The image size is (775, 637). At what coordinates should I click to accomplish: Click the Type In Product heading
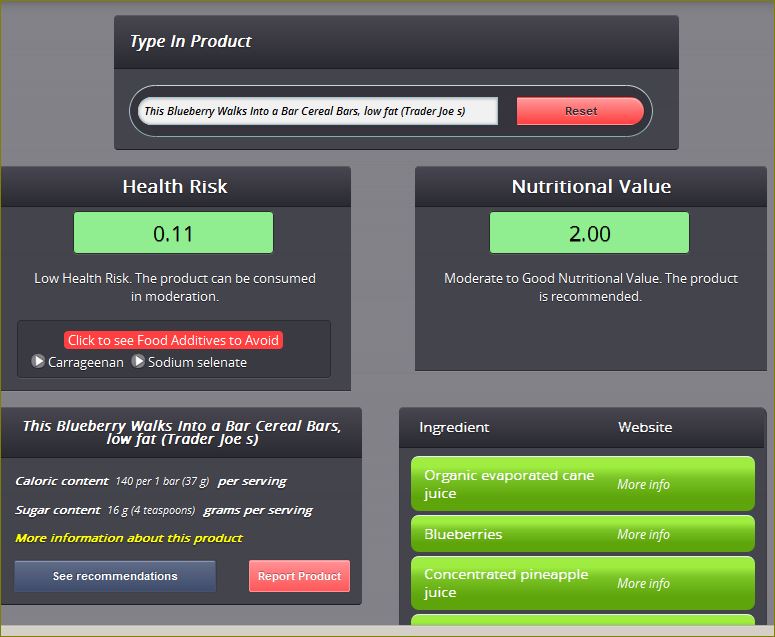191,41
